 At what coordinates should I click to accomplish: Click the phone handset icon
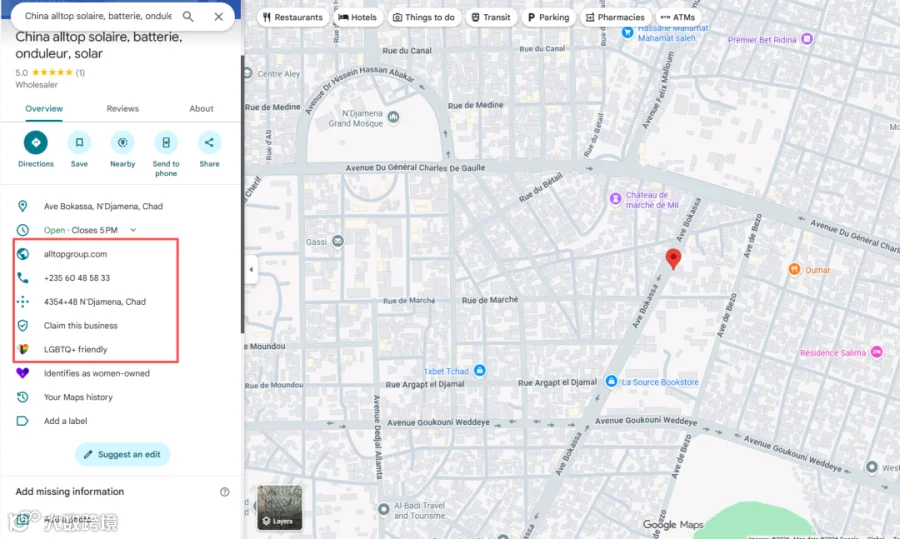[22, 278]
